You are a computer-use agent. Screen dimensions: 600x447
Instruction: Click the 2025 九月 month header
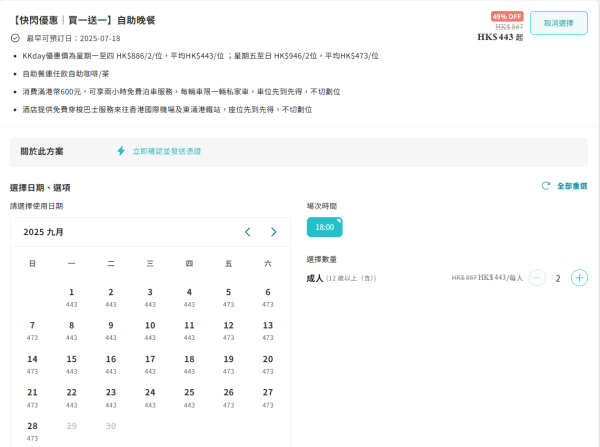tap(43, 232)
